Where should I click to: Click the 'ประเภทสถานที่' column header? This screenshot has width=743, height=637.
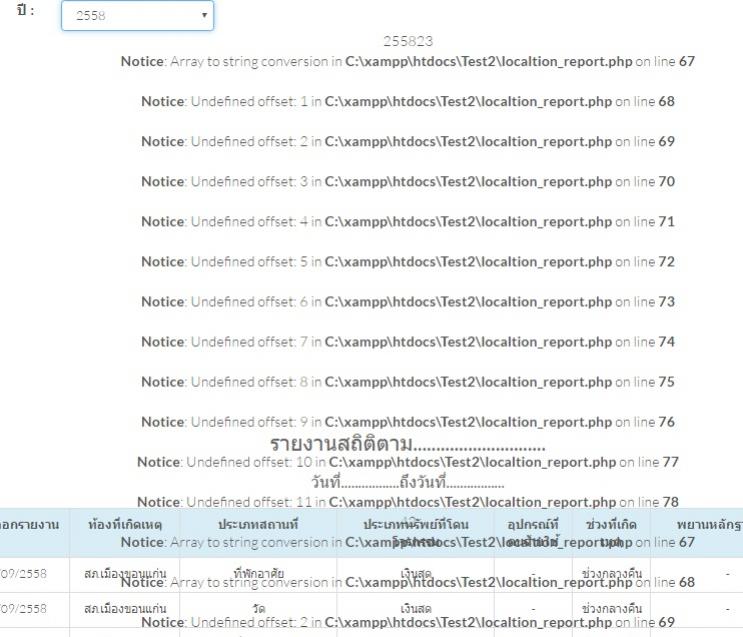(x=258, y=525)
